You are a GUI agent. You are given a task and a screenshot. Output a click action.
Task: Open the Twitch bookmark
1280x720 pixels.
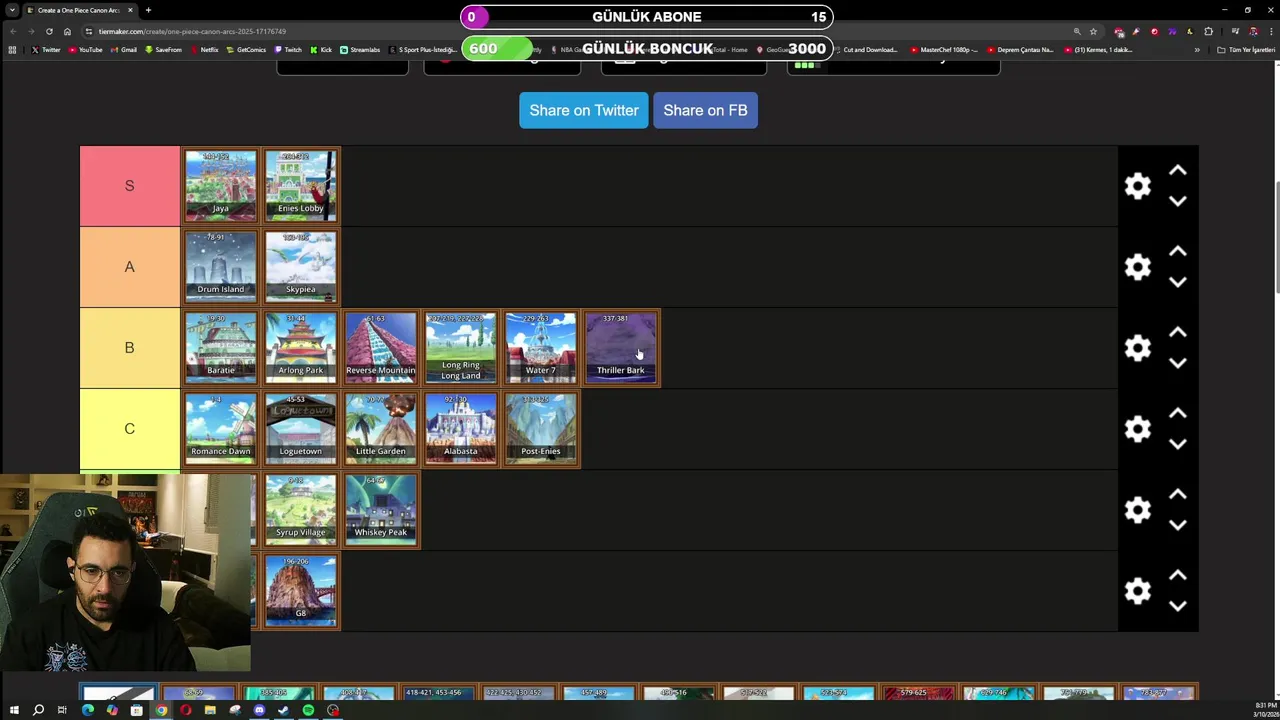(x=288, y=50)
